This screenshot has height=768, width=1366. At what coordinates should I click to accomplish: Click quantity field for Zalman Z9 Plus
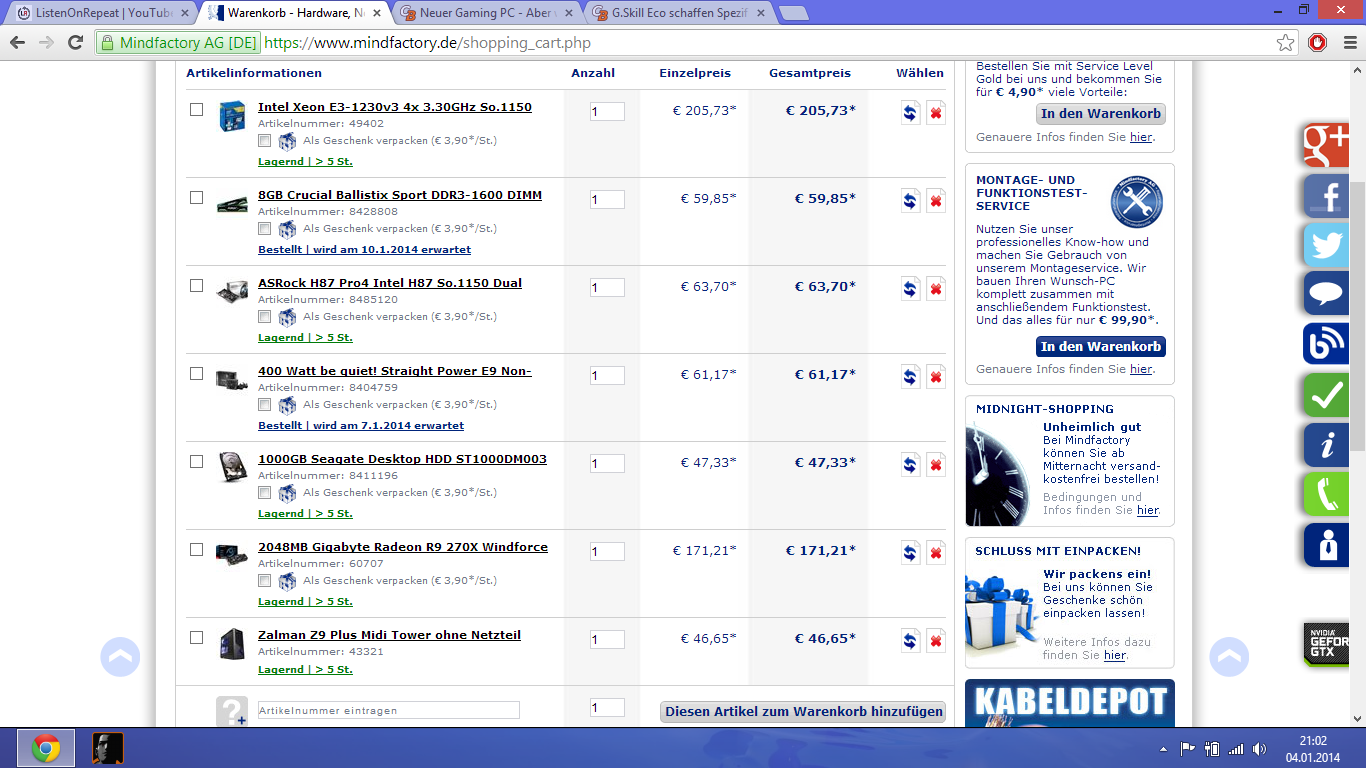(x=607, y=640)
